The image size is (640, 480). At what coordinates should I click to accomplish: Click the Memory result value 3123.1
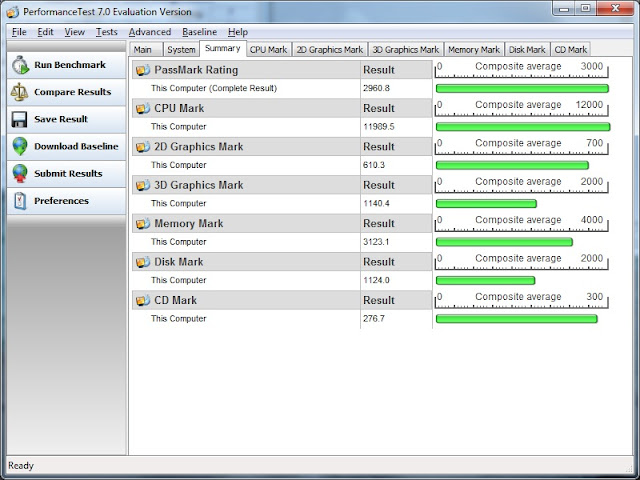376,242
